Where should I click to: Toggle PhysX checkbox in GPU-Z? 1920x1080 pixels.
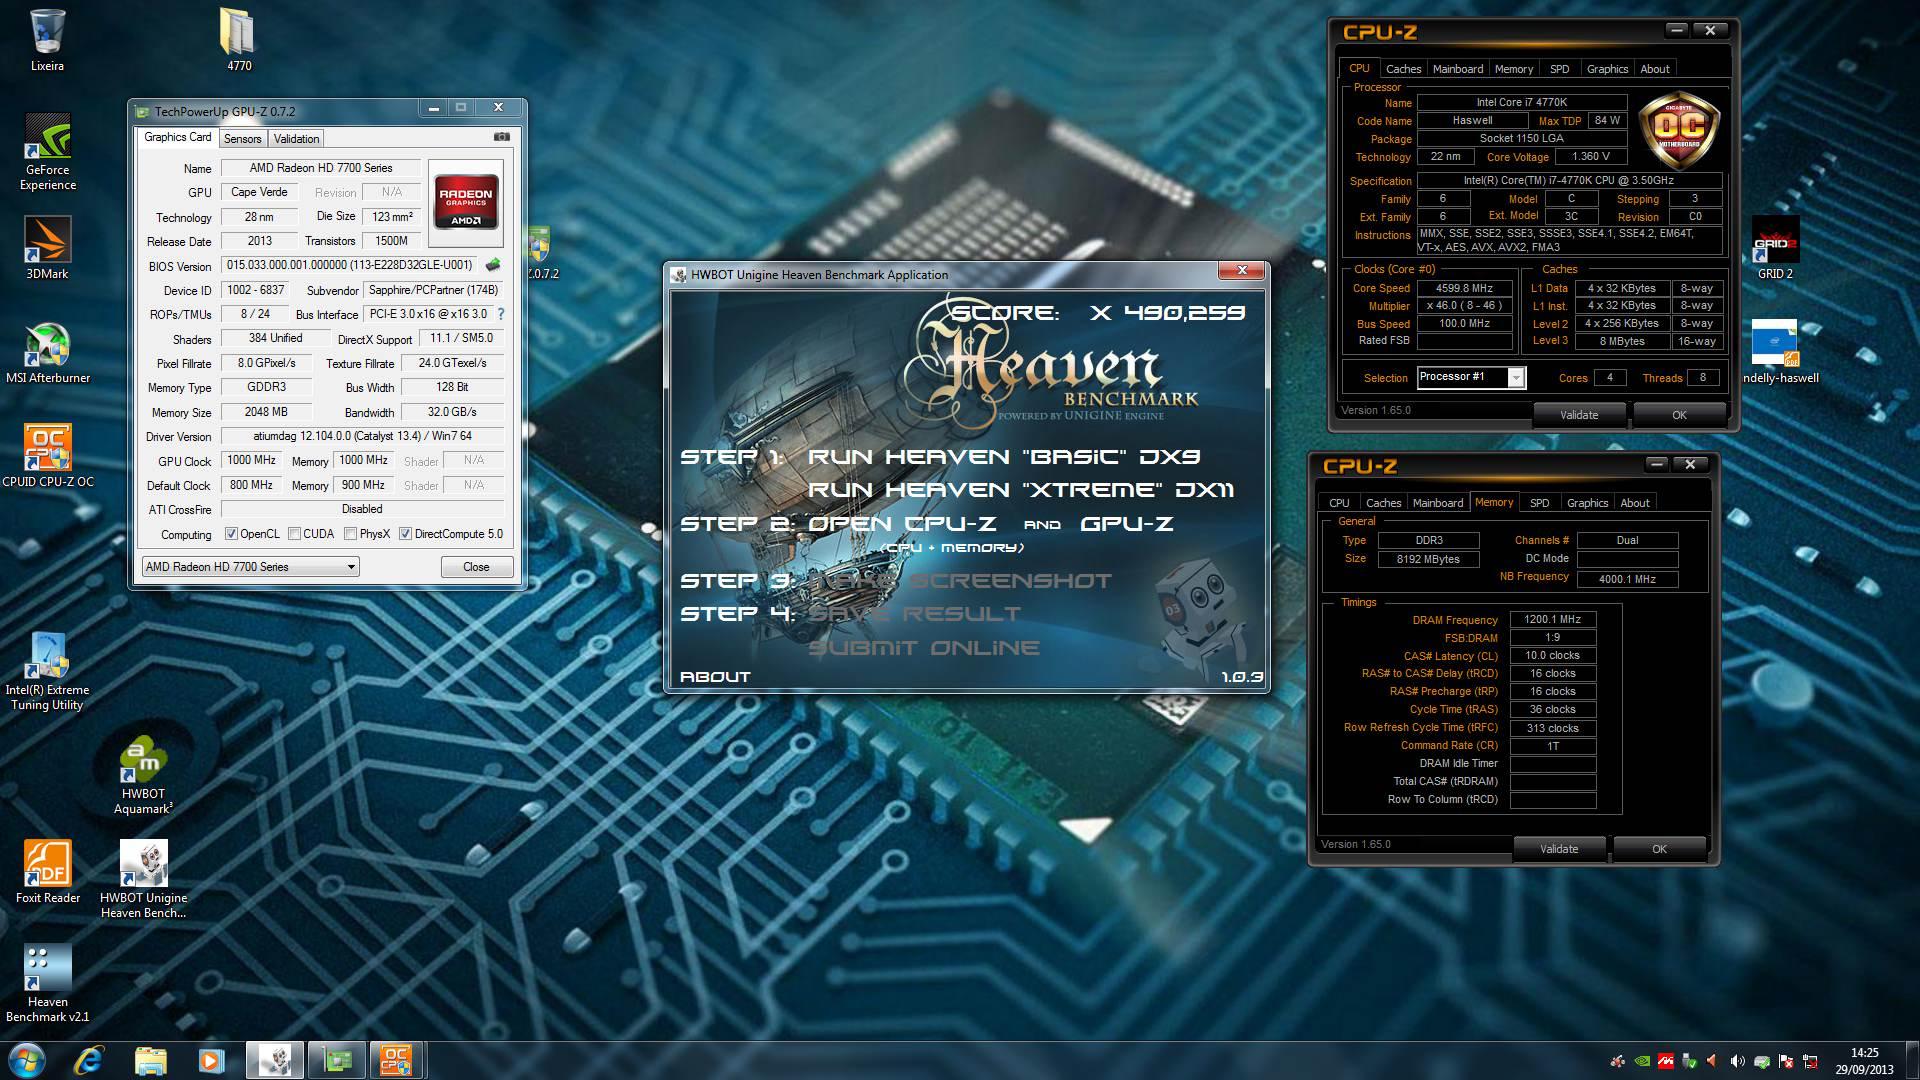pyautogui.click(x=350, y=534)
